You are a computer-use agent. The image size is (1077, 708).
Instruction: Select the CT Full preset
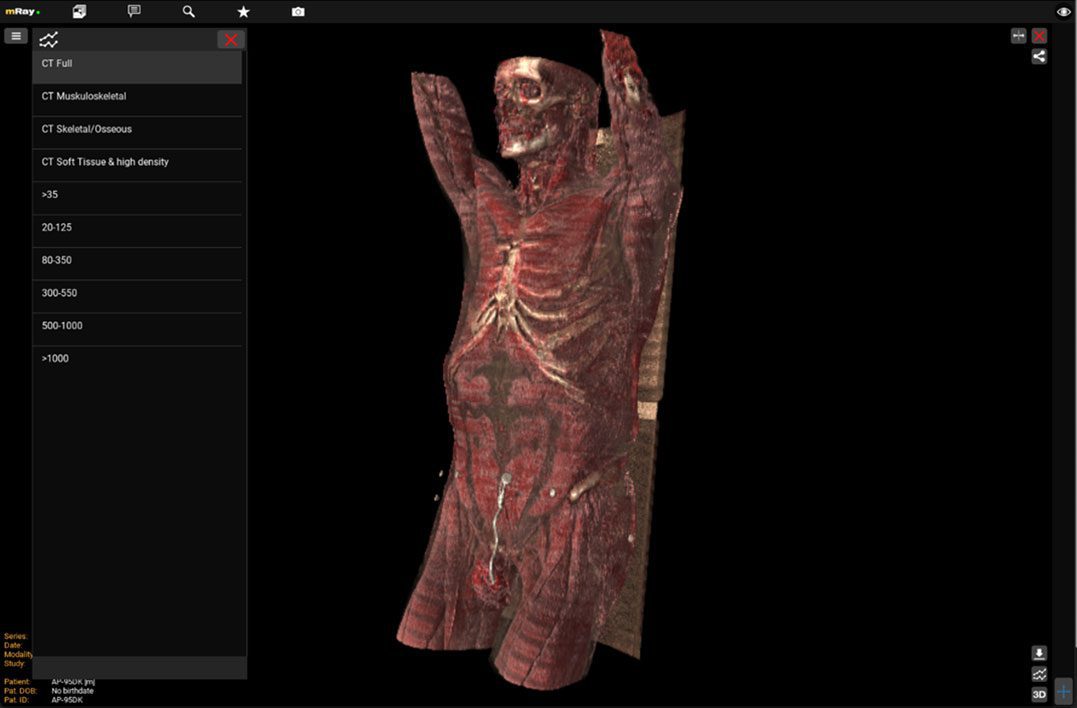(x=137, y=64)
